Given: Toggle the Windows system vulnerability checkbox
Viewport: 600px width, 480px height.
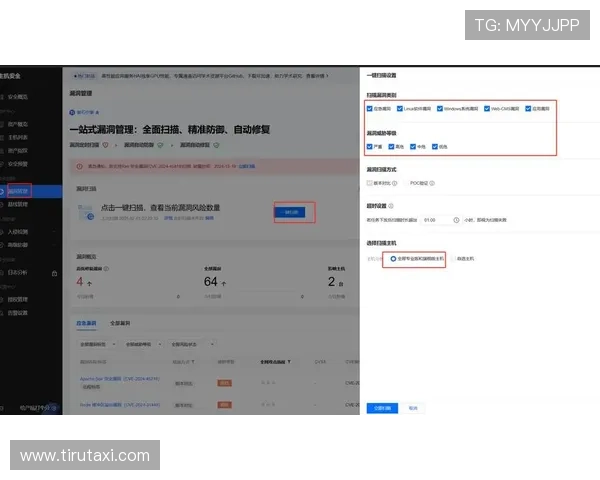Looking at the screenshot, I should click(440, 109).
